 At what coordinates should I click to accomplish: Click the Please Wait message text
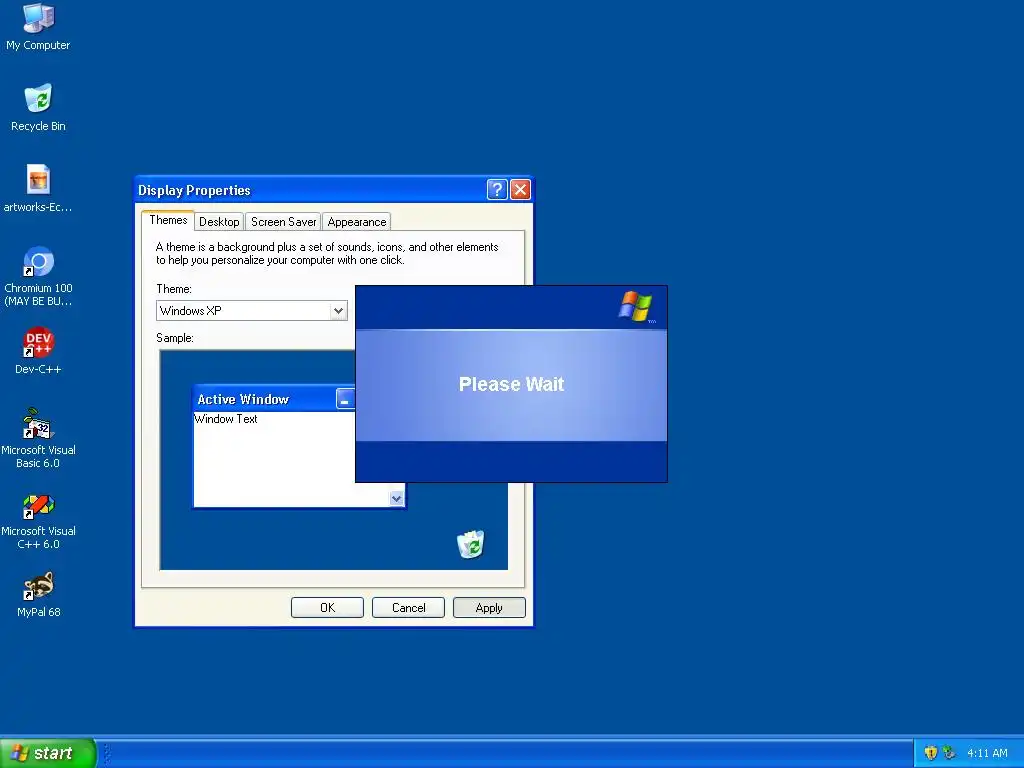click(x=511, y=384)
